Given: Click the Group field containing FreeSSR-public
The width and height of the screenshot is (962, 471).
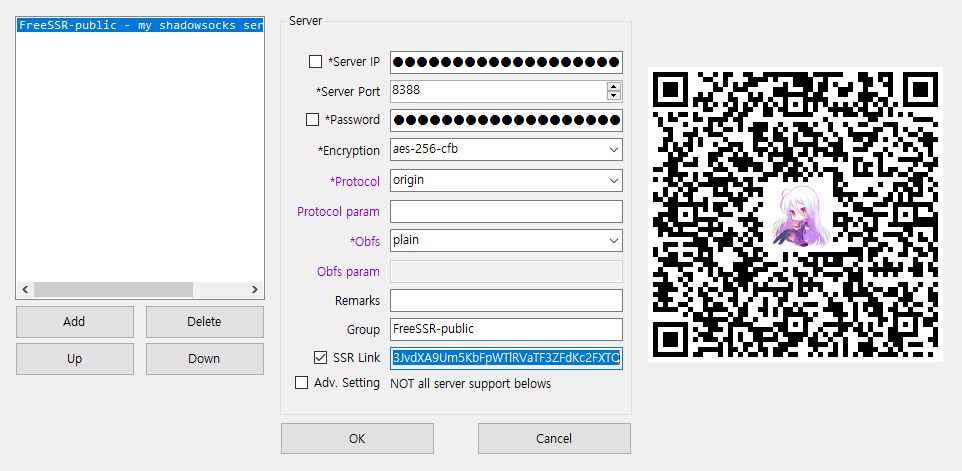Looking at the screenshot, I should click(506, 329).
